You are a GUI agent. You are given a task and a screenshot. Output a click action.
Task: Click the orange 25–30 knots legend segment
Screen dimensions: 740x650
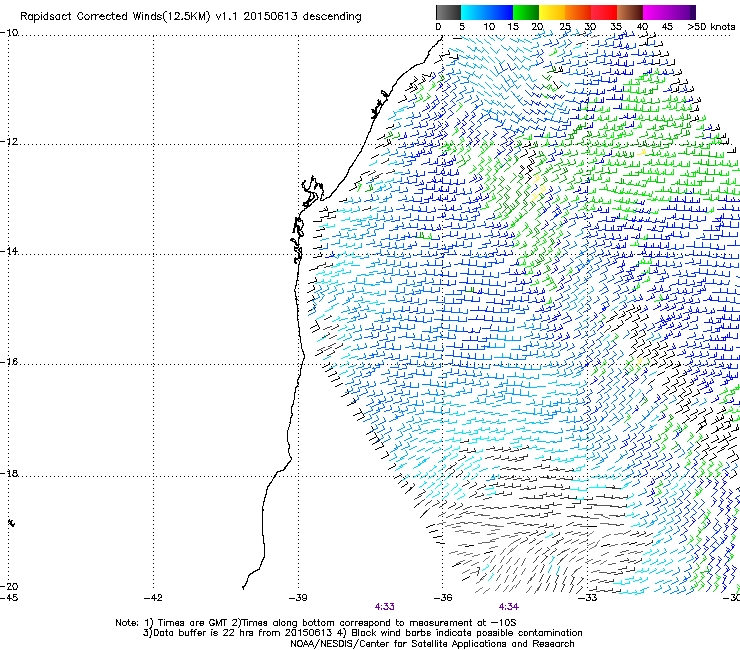578,12
